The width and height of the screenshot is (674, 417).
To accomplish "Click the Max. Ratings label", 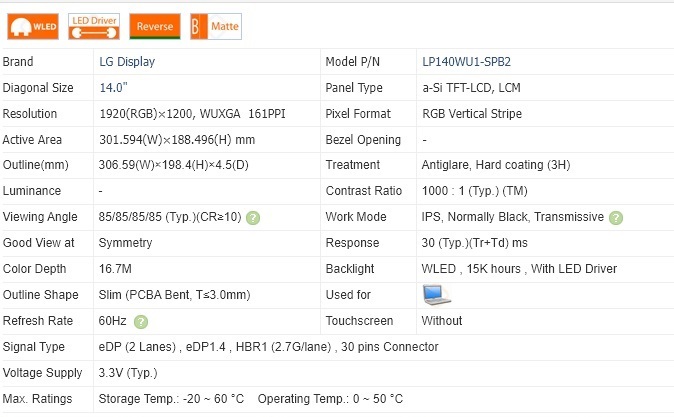I will [37, 399].
